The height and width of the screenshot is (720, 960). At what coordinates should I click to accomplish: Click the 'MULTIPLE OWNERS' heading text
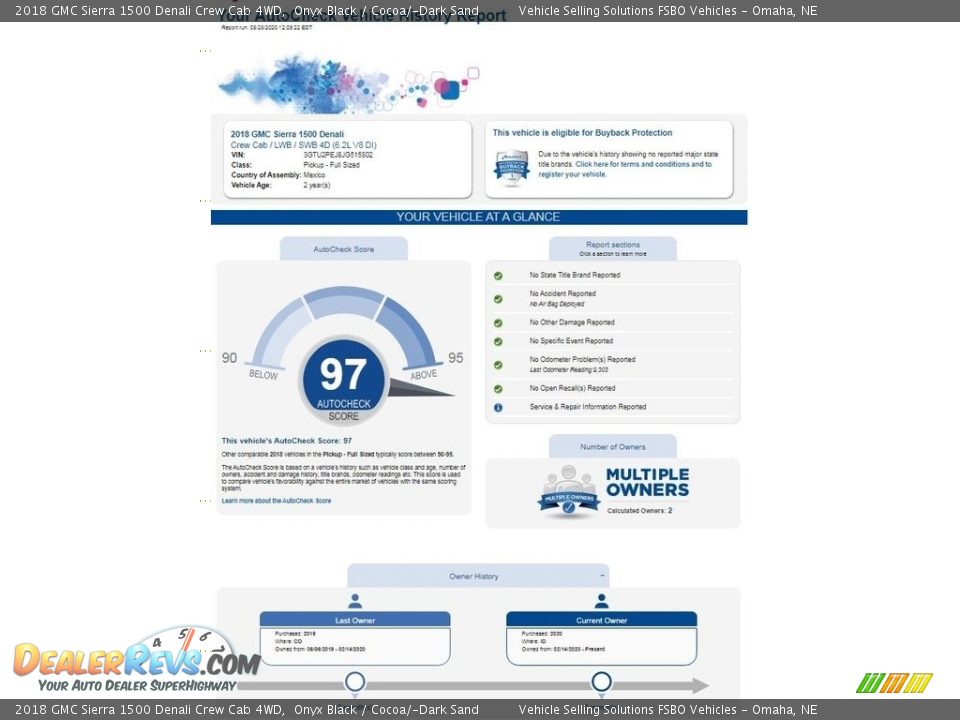(x=648, y=482)
